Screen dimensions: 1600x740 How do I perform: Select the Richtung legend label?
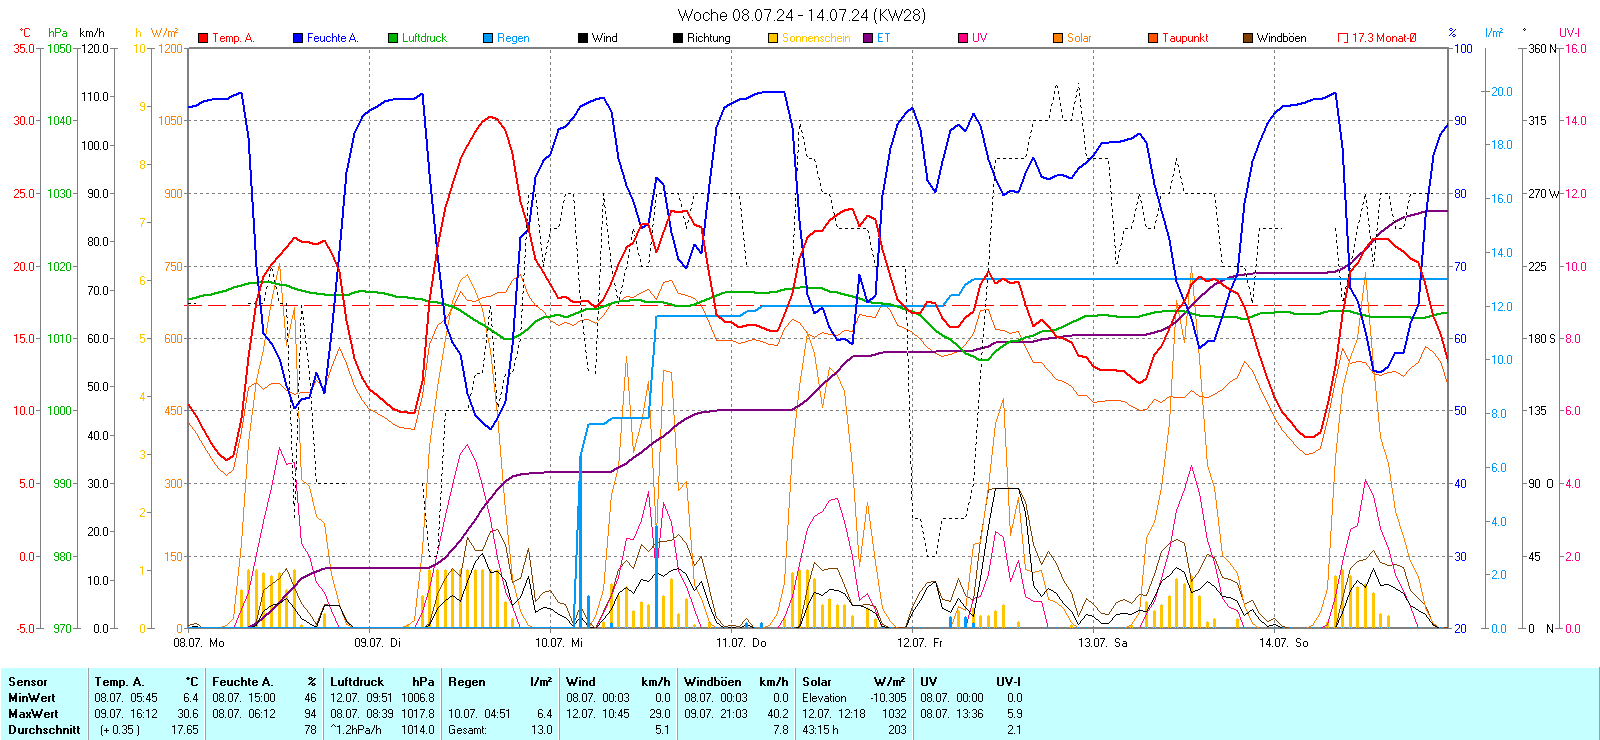click(708, 38)
